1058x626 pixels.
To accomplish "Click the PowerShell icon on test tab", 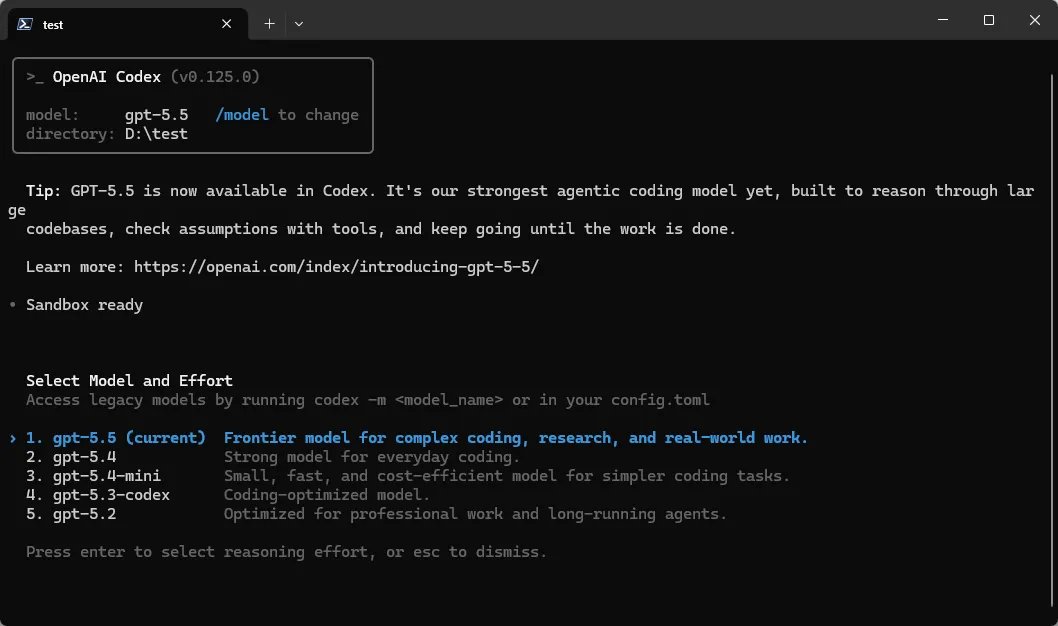I will tap(25, 24).
